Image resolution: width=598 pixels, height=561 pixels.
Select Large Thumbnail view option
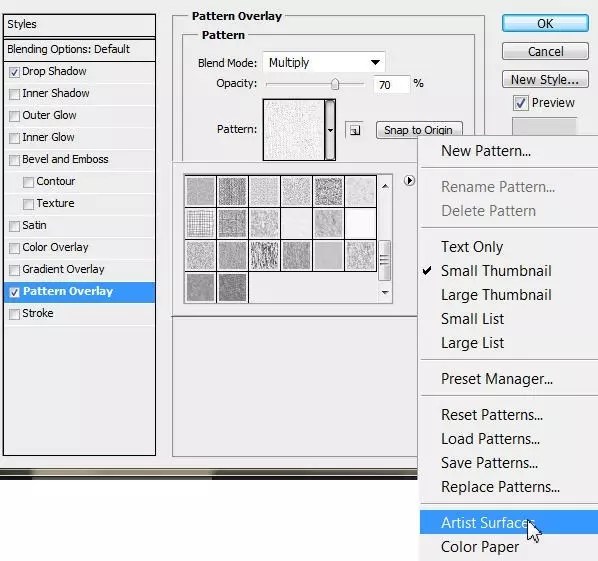pos(496,295)
